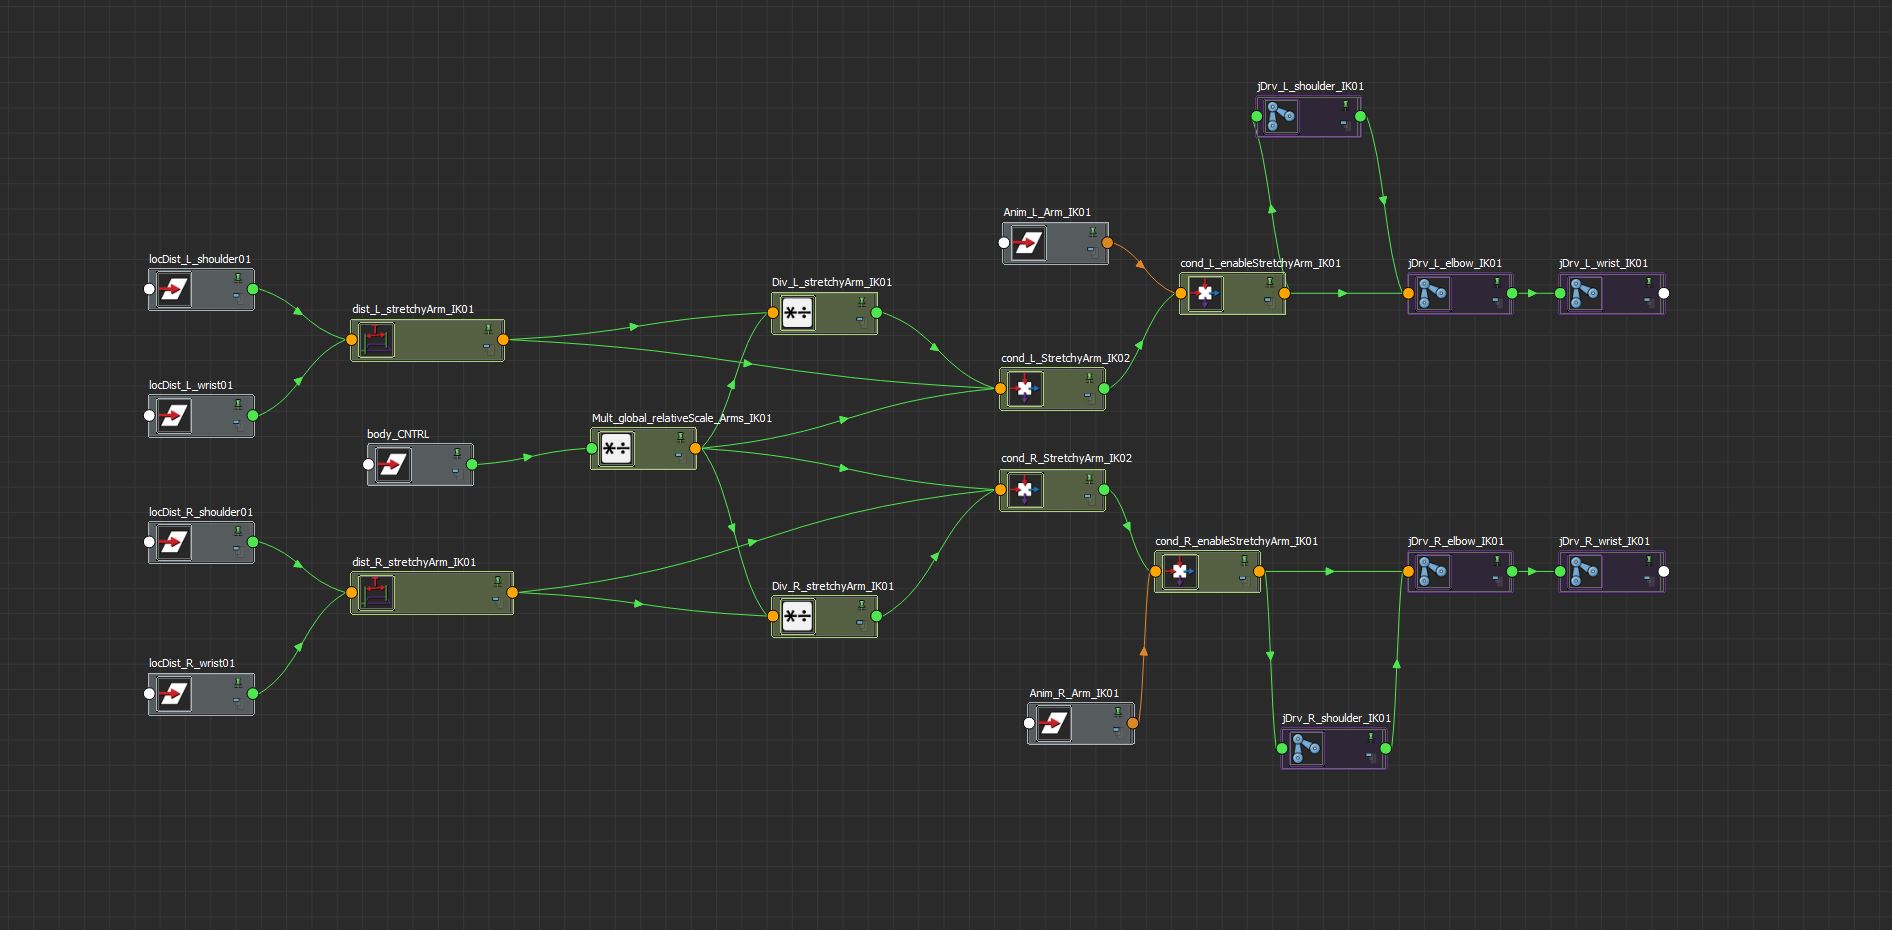
Task: Toggle the pin on jDrv_L_elbow_IK01 node
Action: [x=1497, y=282]
